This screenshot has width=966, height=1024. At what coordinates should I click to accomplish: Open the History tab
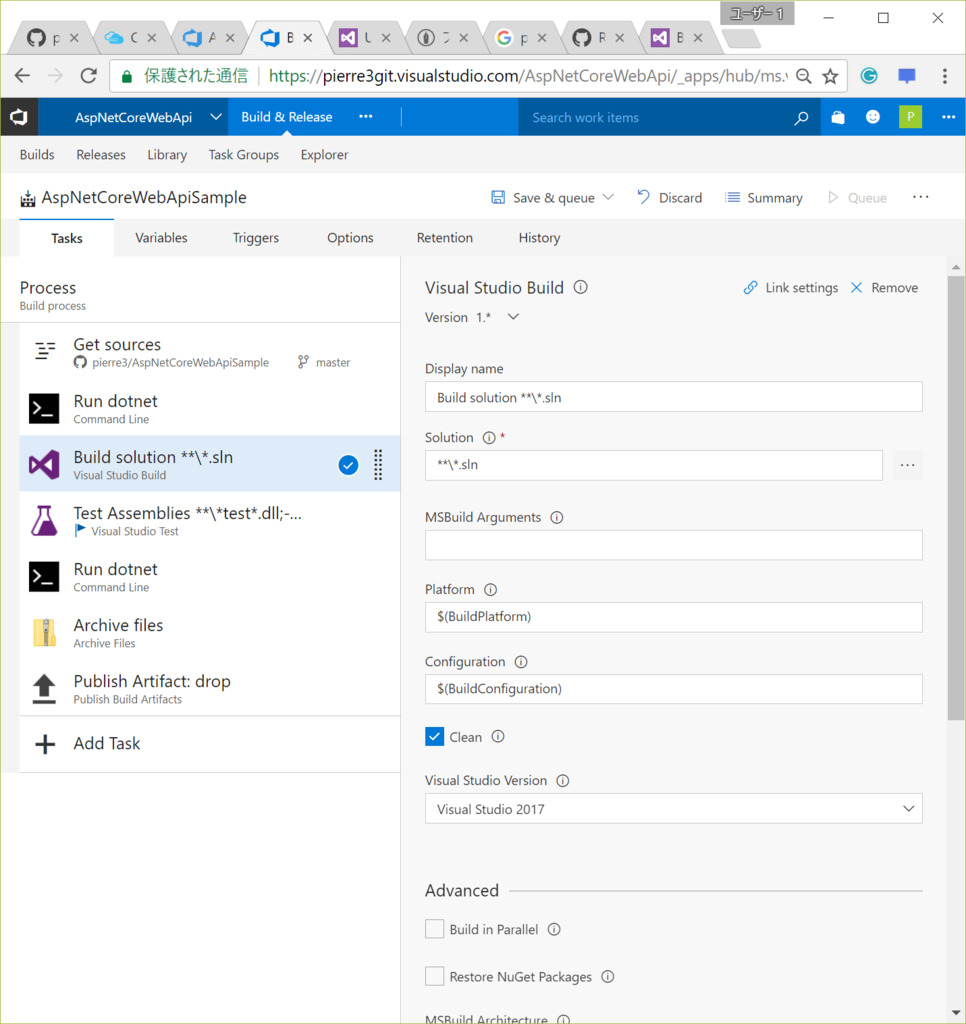click(539, 238)
